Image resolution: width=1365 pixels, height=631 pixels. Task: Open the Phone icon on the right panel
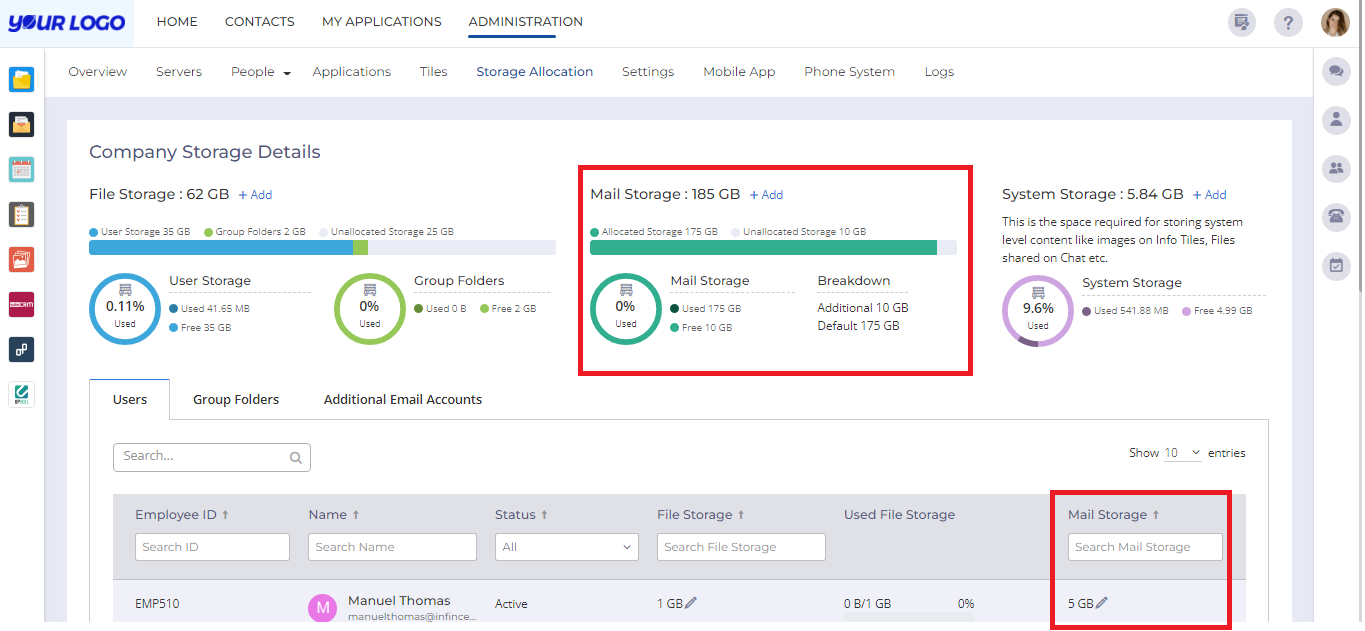1336,217
